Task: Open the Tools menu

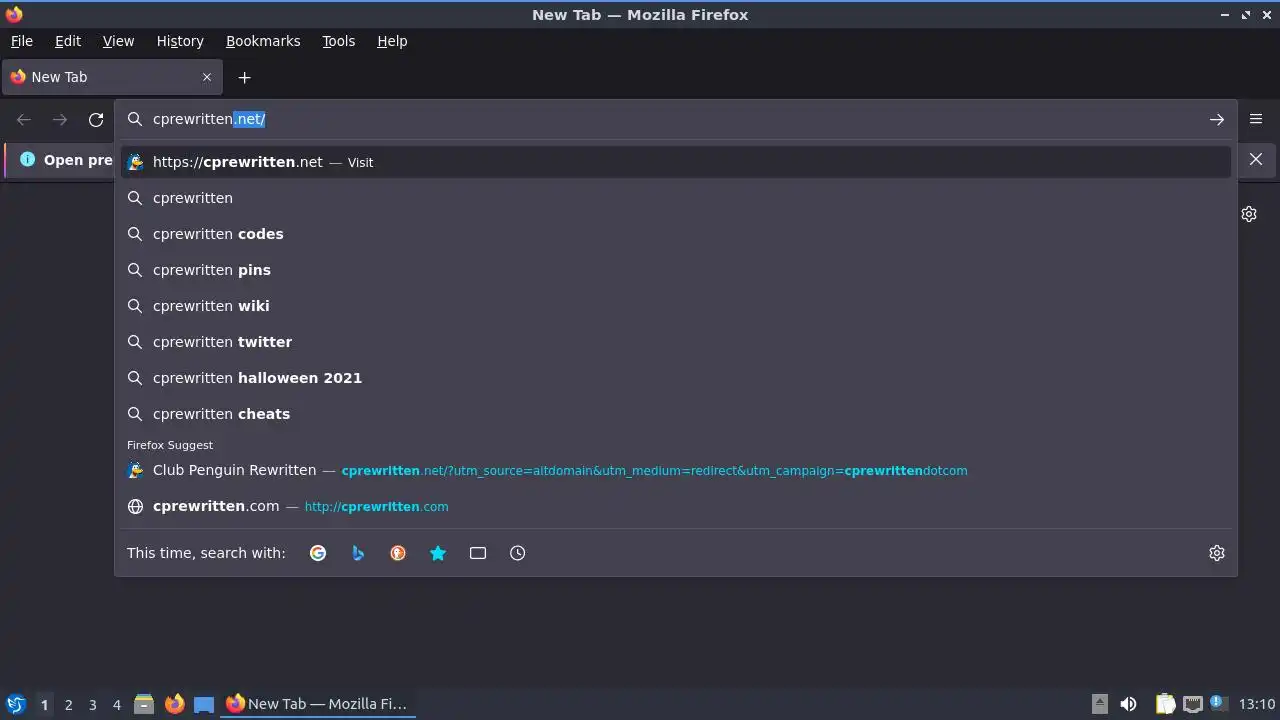Action: pyautogui.click(x=338, y=41)
